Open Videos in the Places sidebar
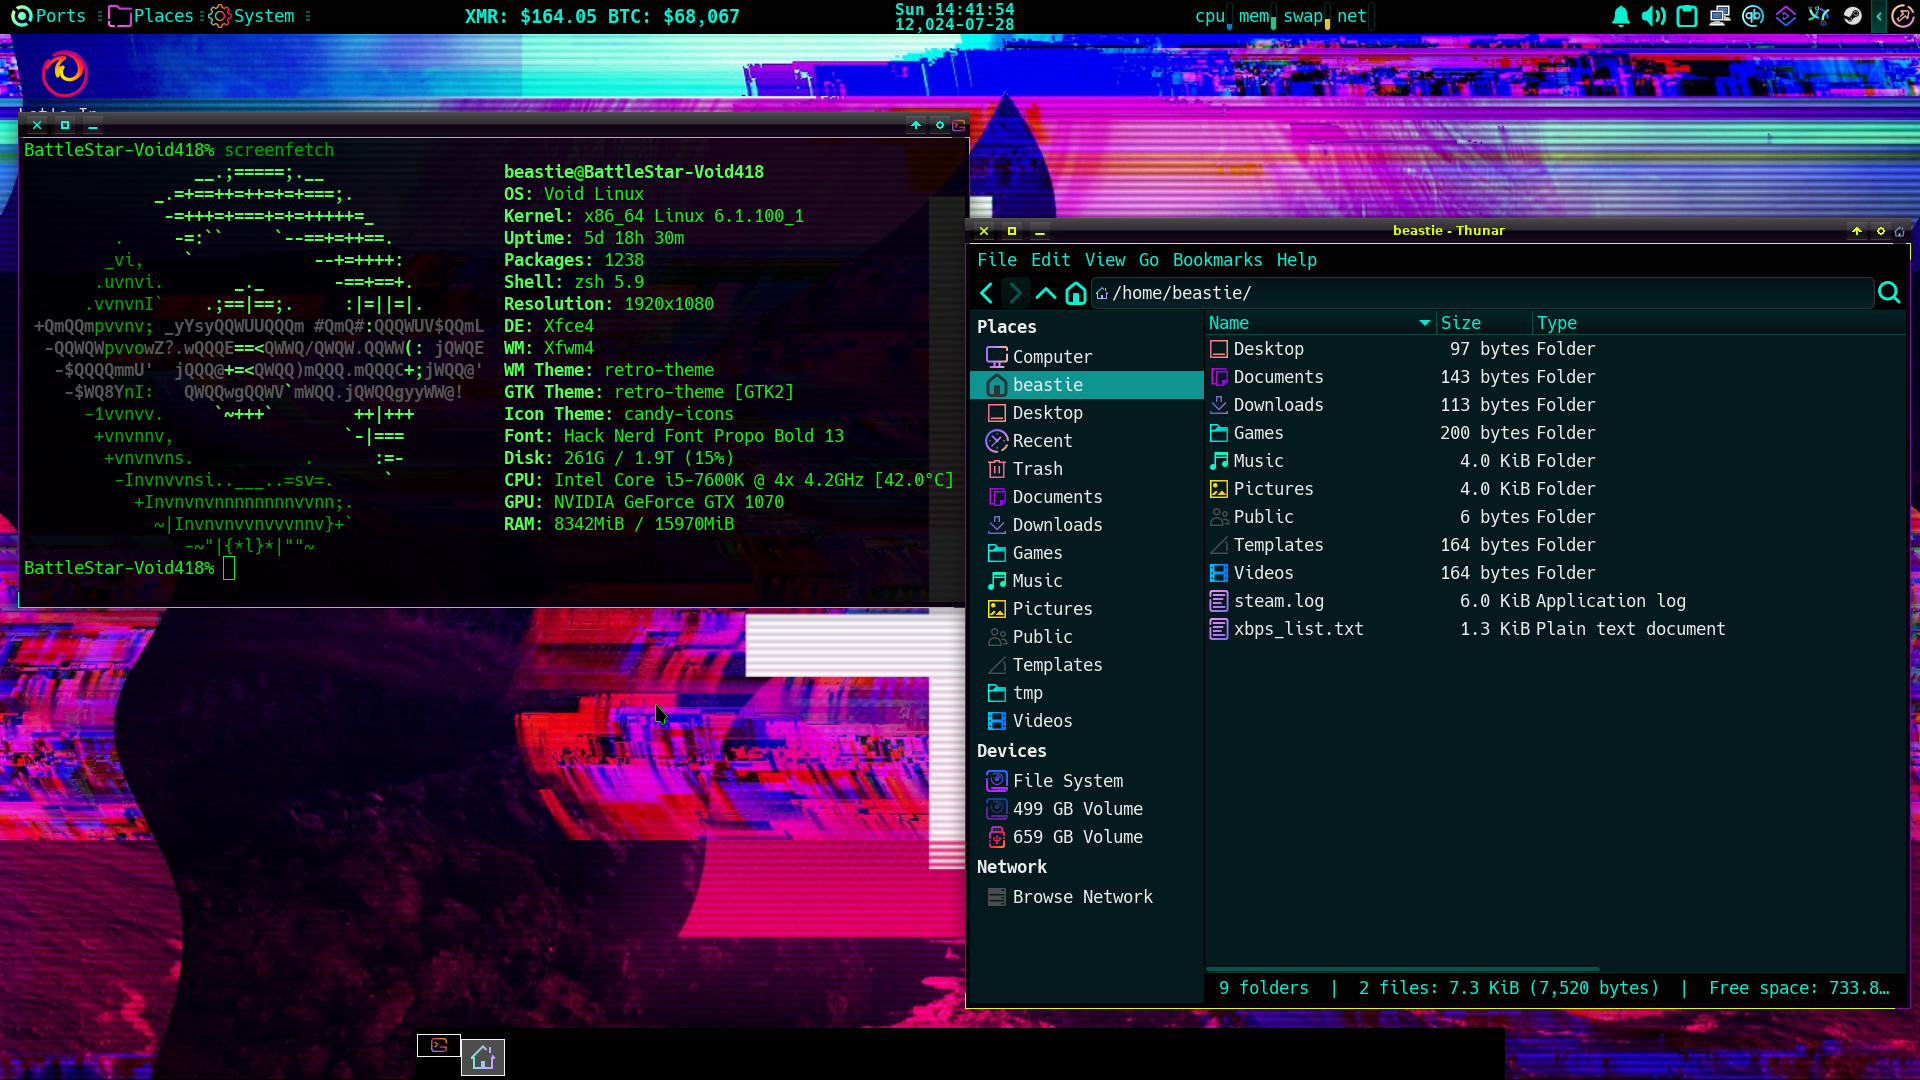This screenshot has width=1920, height=1080. coord(1087,721)
